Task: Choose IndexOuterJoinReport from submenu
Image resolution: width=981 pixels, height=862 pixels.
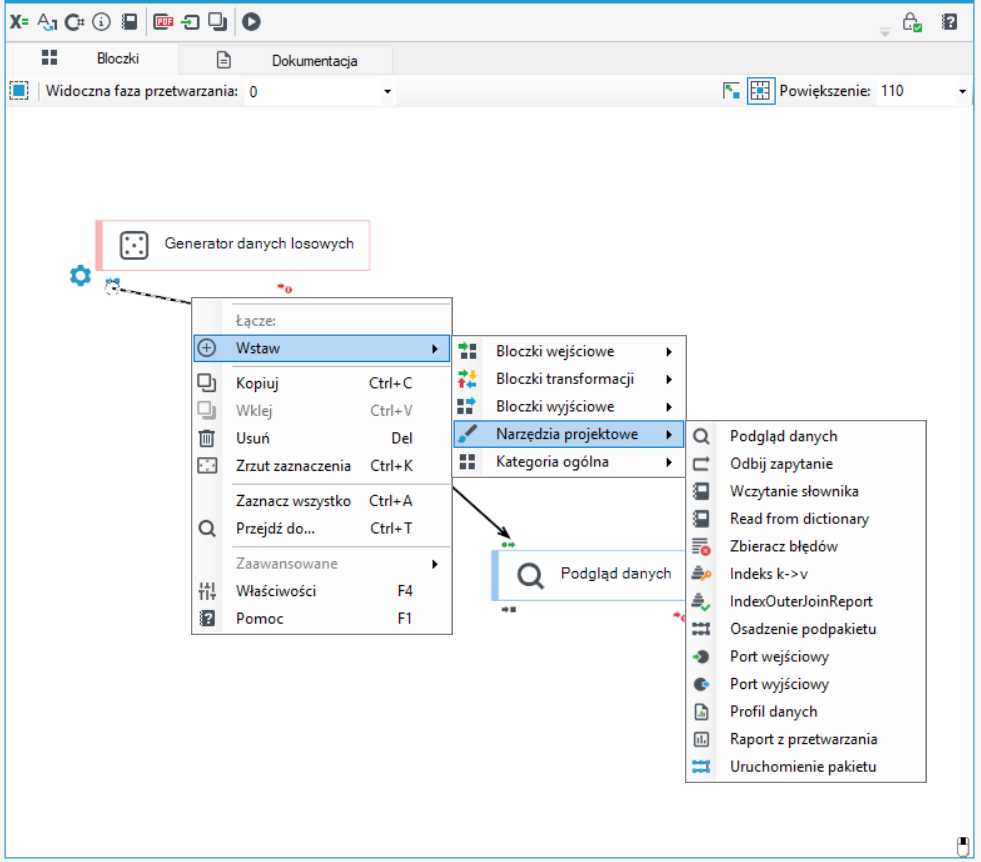Action: (x=806, y=601)
